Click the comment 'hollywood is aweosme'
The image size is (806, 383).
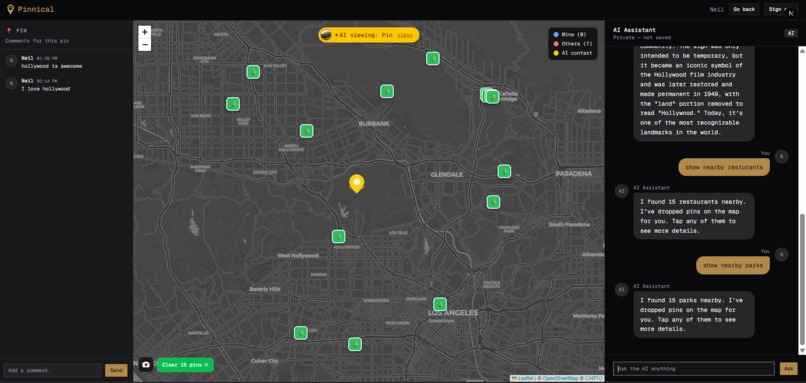coord(51,66)
